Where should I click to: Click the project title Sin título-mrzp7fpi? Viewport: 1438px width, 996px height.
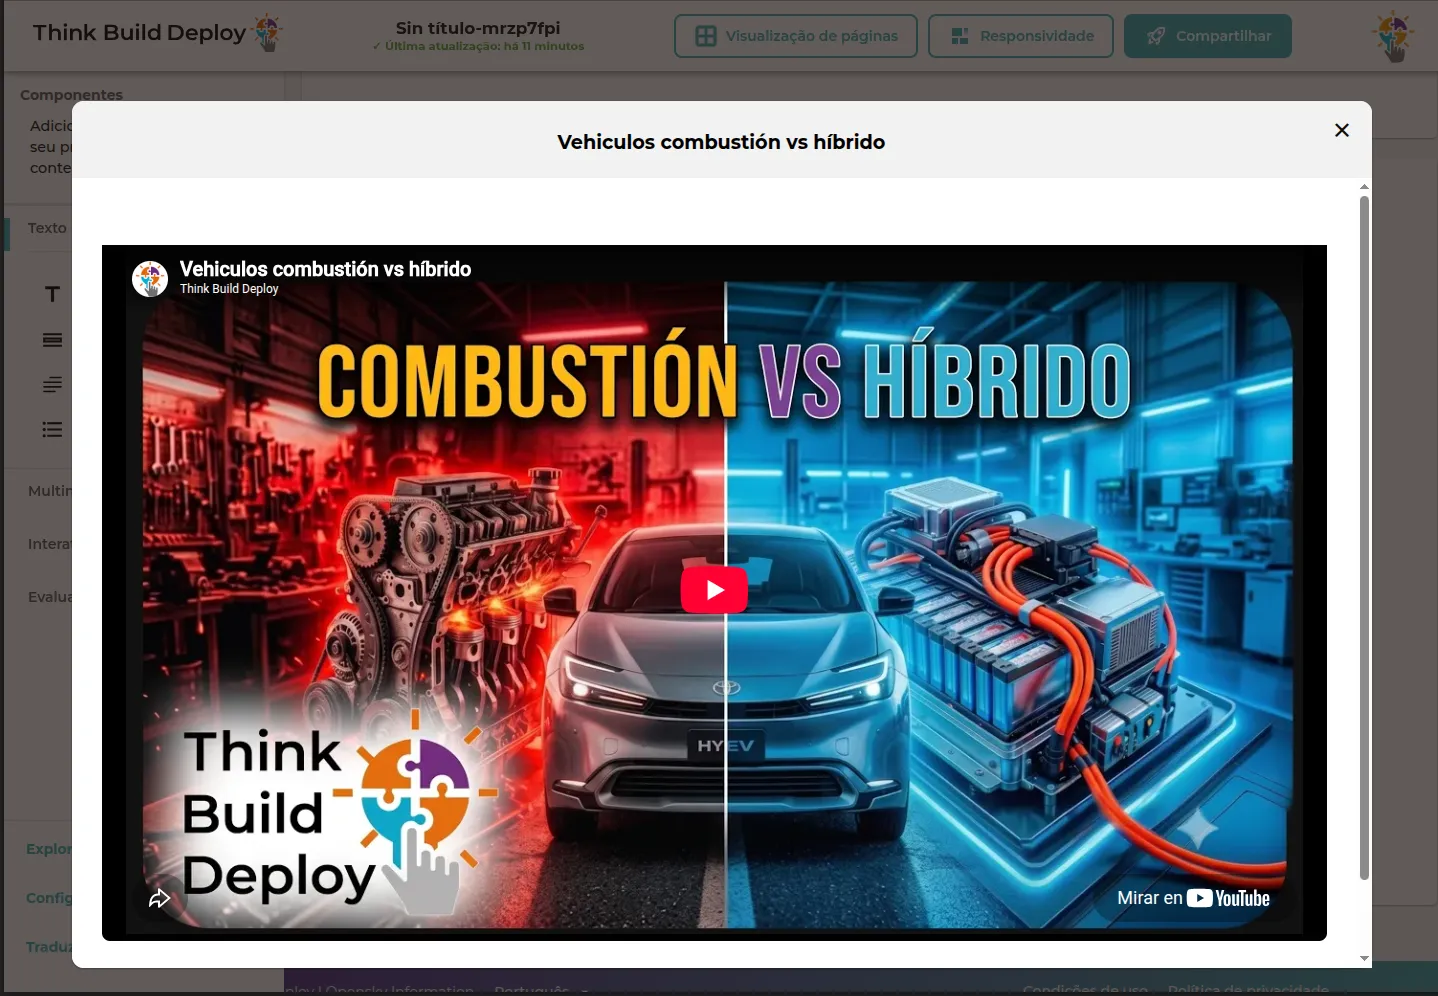478,28
